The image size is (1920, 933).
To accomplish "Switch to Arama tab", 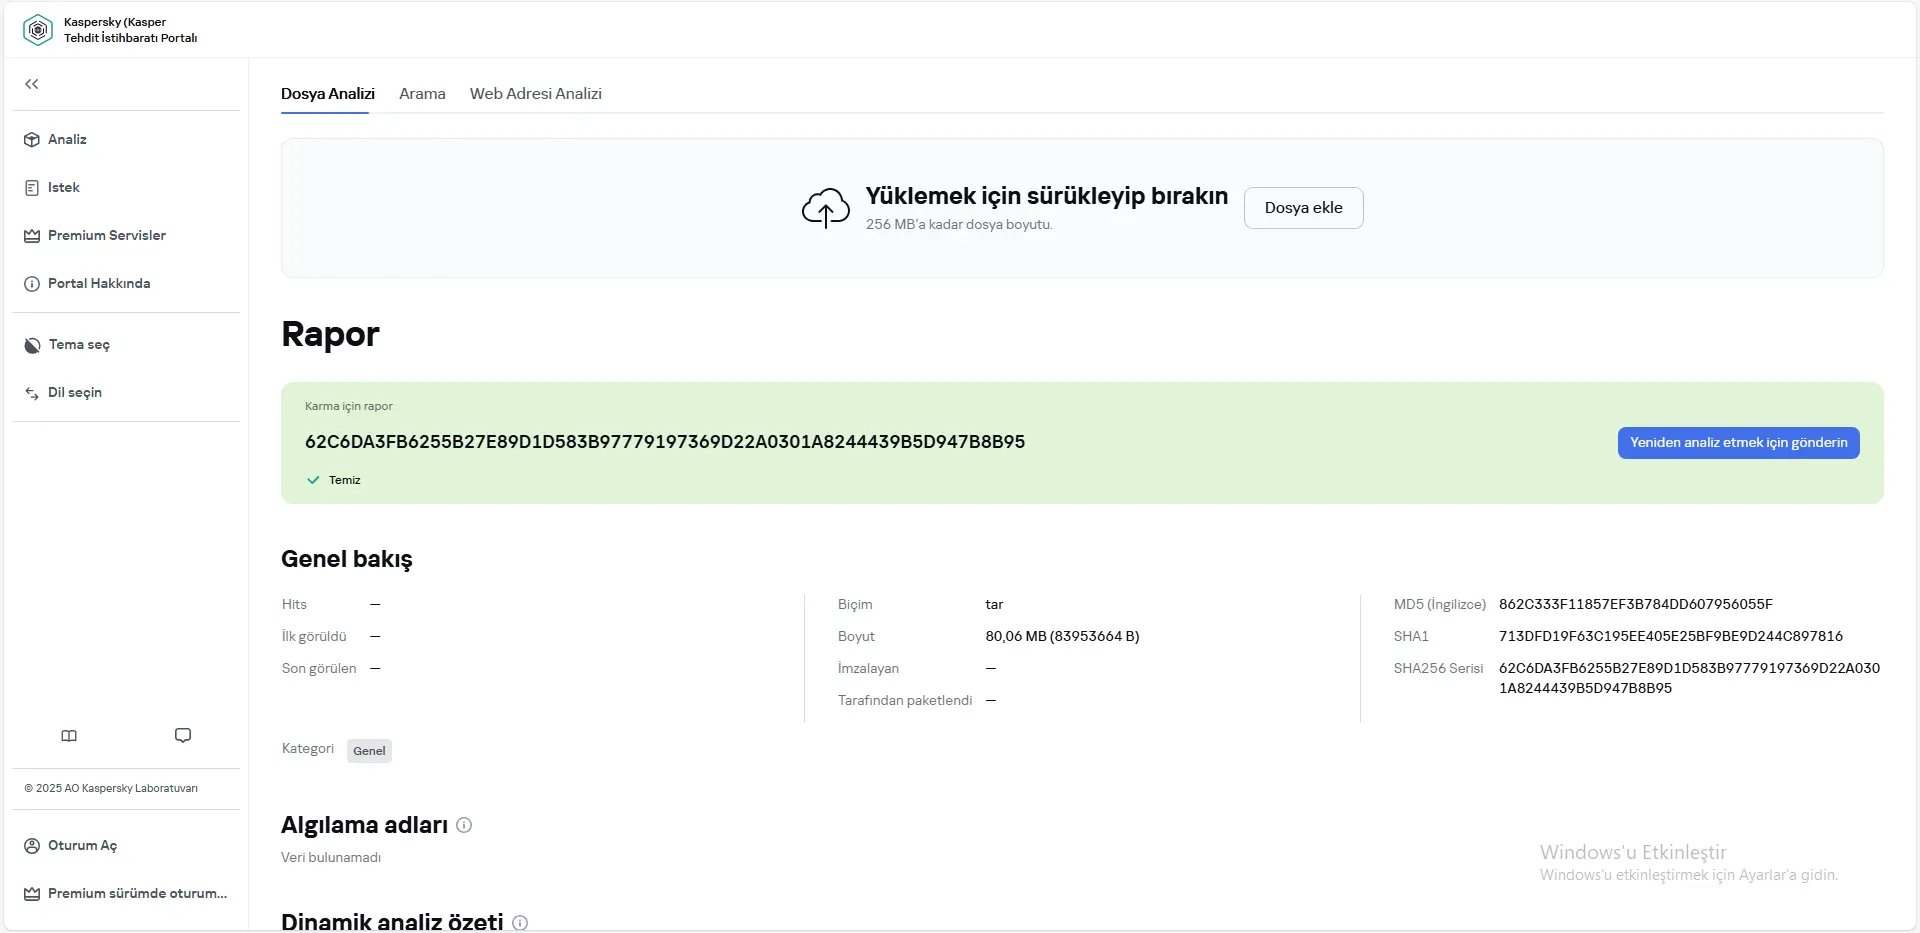I will [x=422, y=93].
